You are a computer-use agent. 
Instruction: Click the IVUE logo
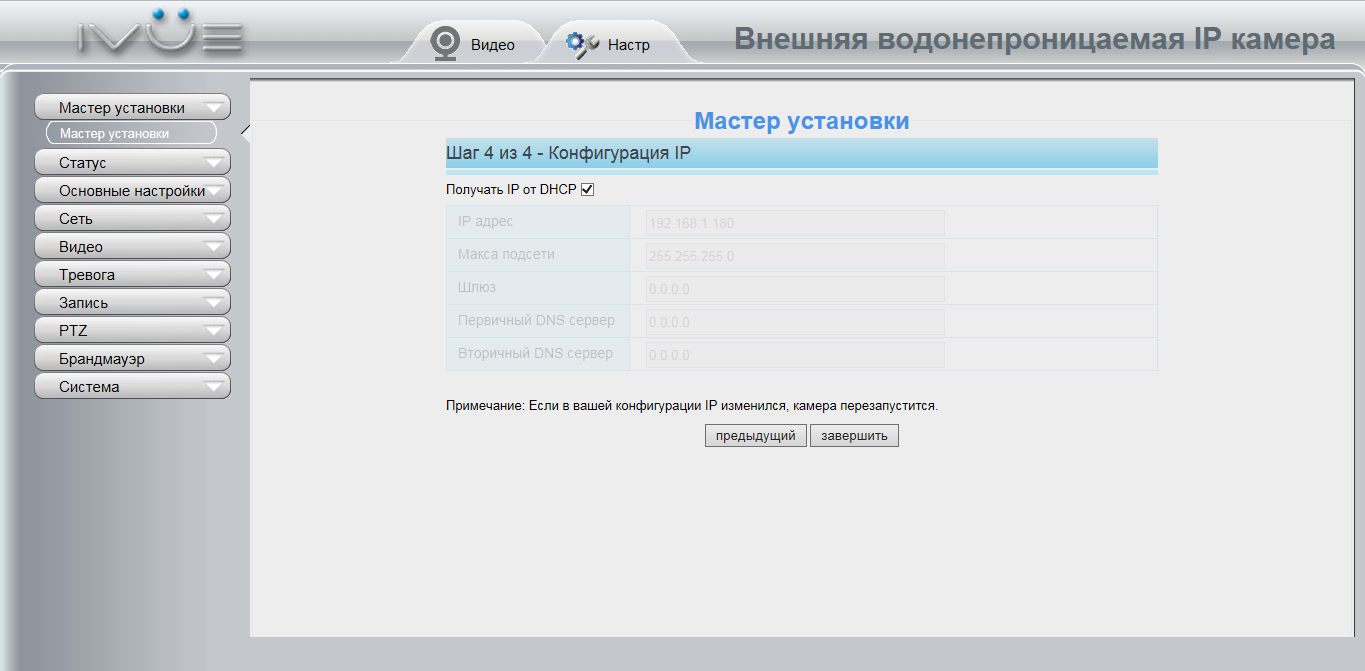click(x=161, y=32)
